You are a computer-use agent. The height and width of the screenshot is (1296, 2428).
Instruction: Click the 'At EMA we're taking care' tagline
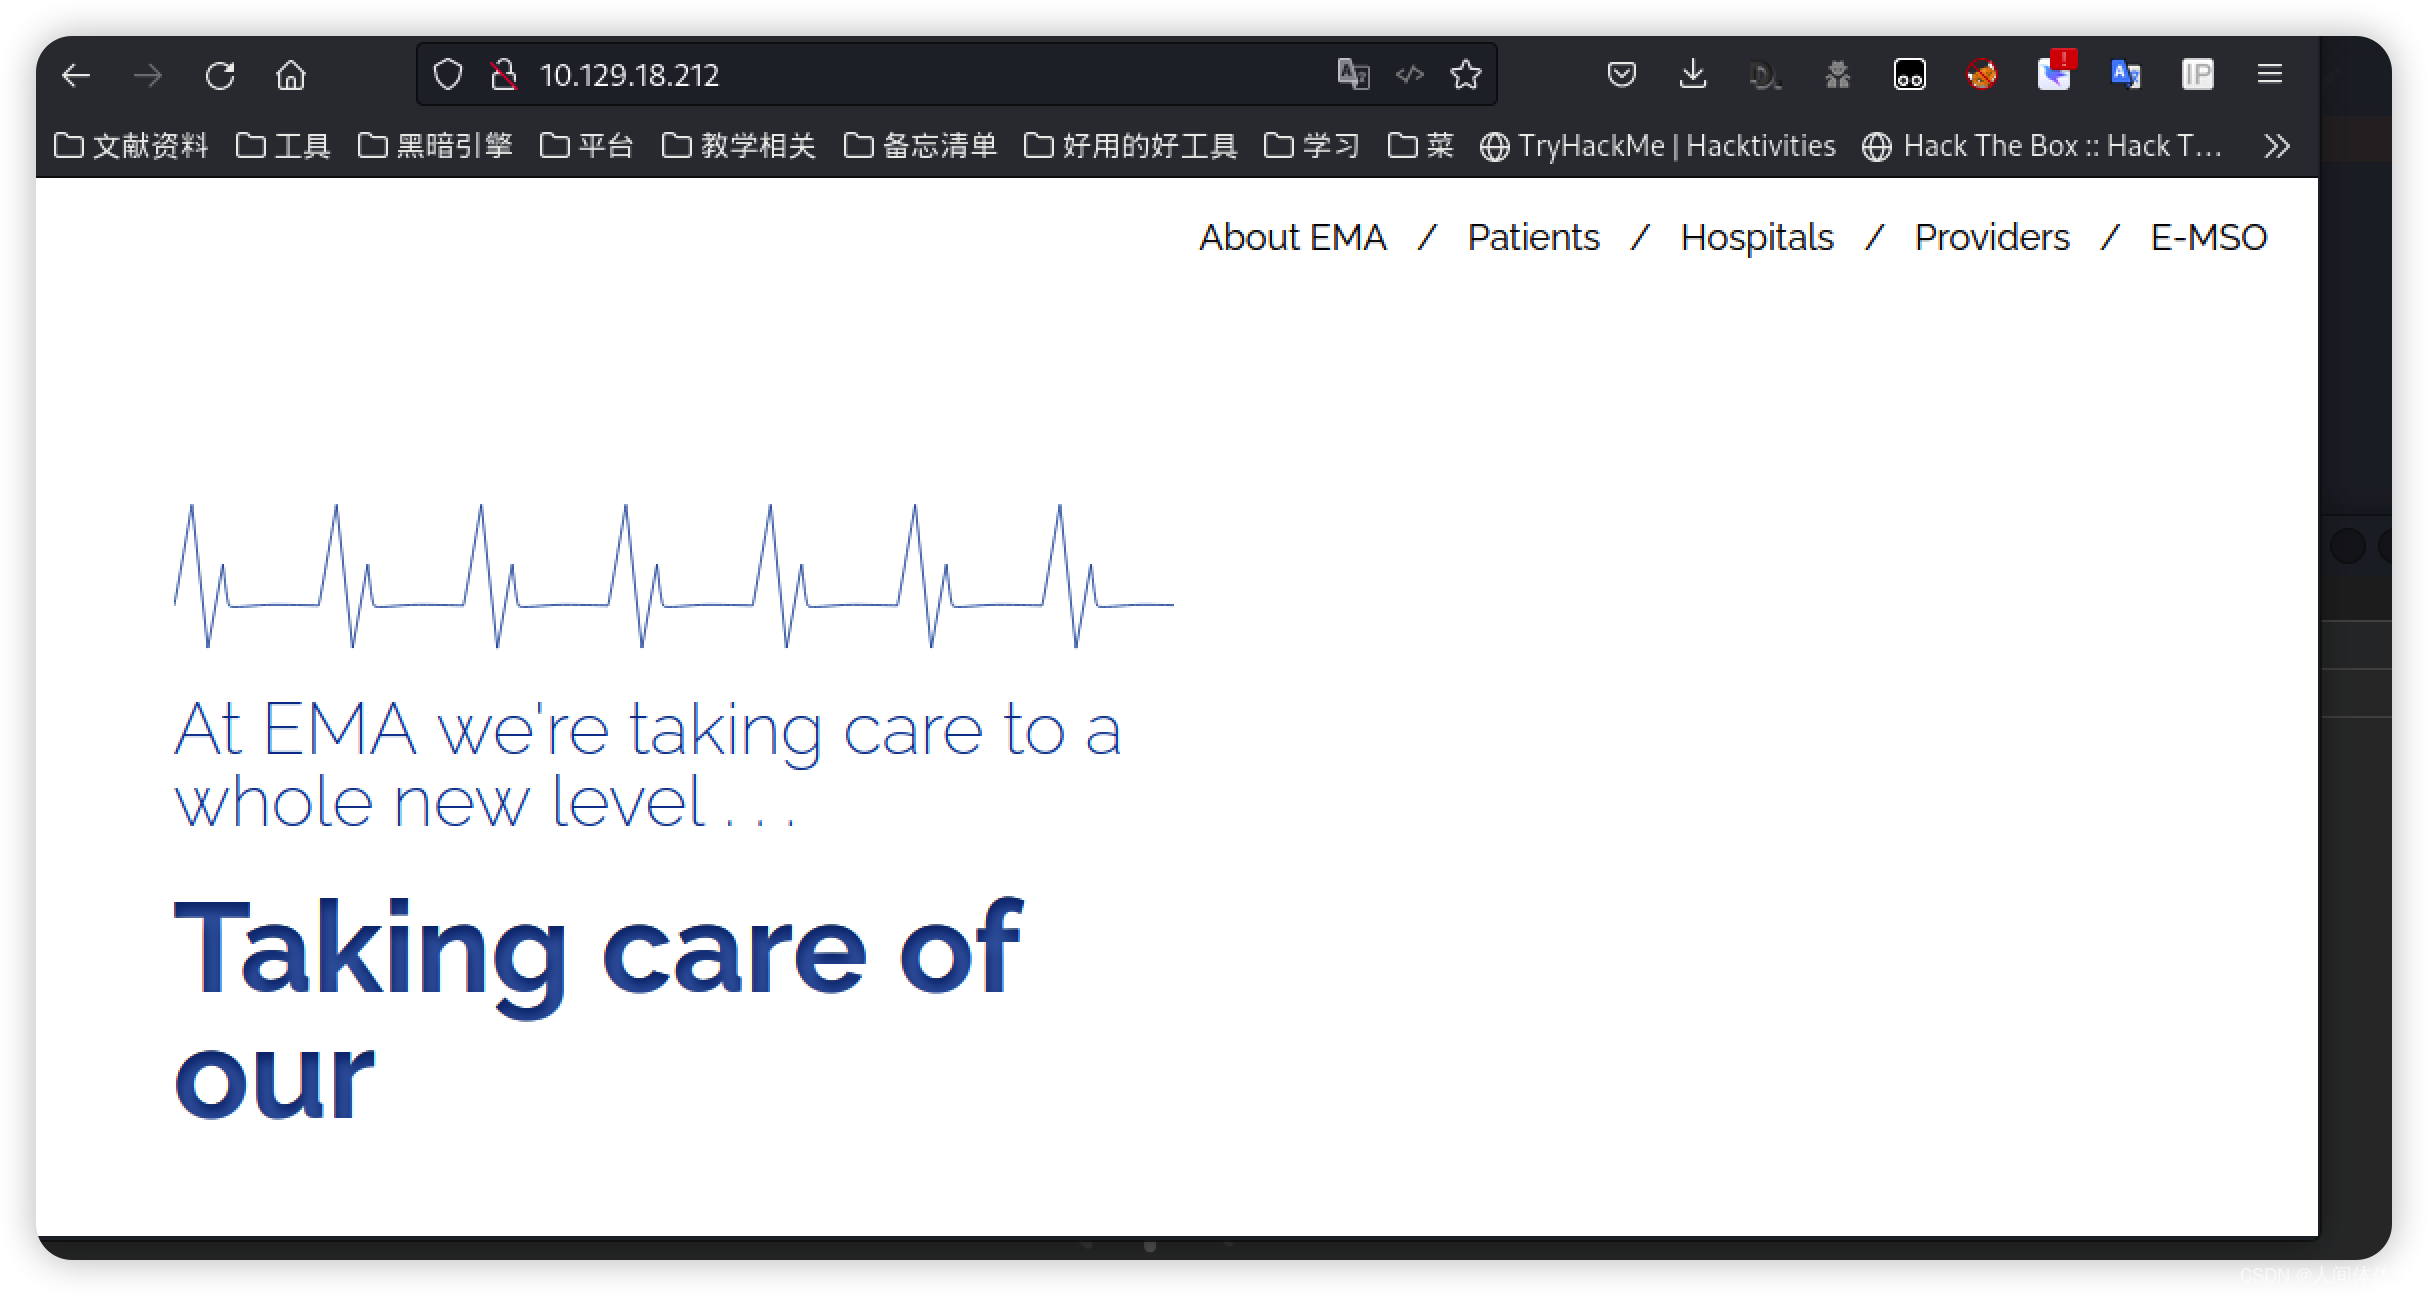647,765
